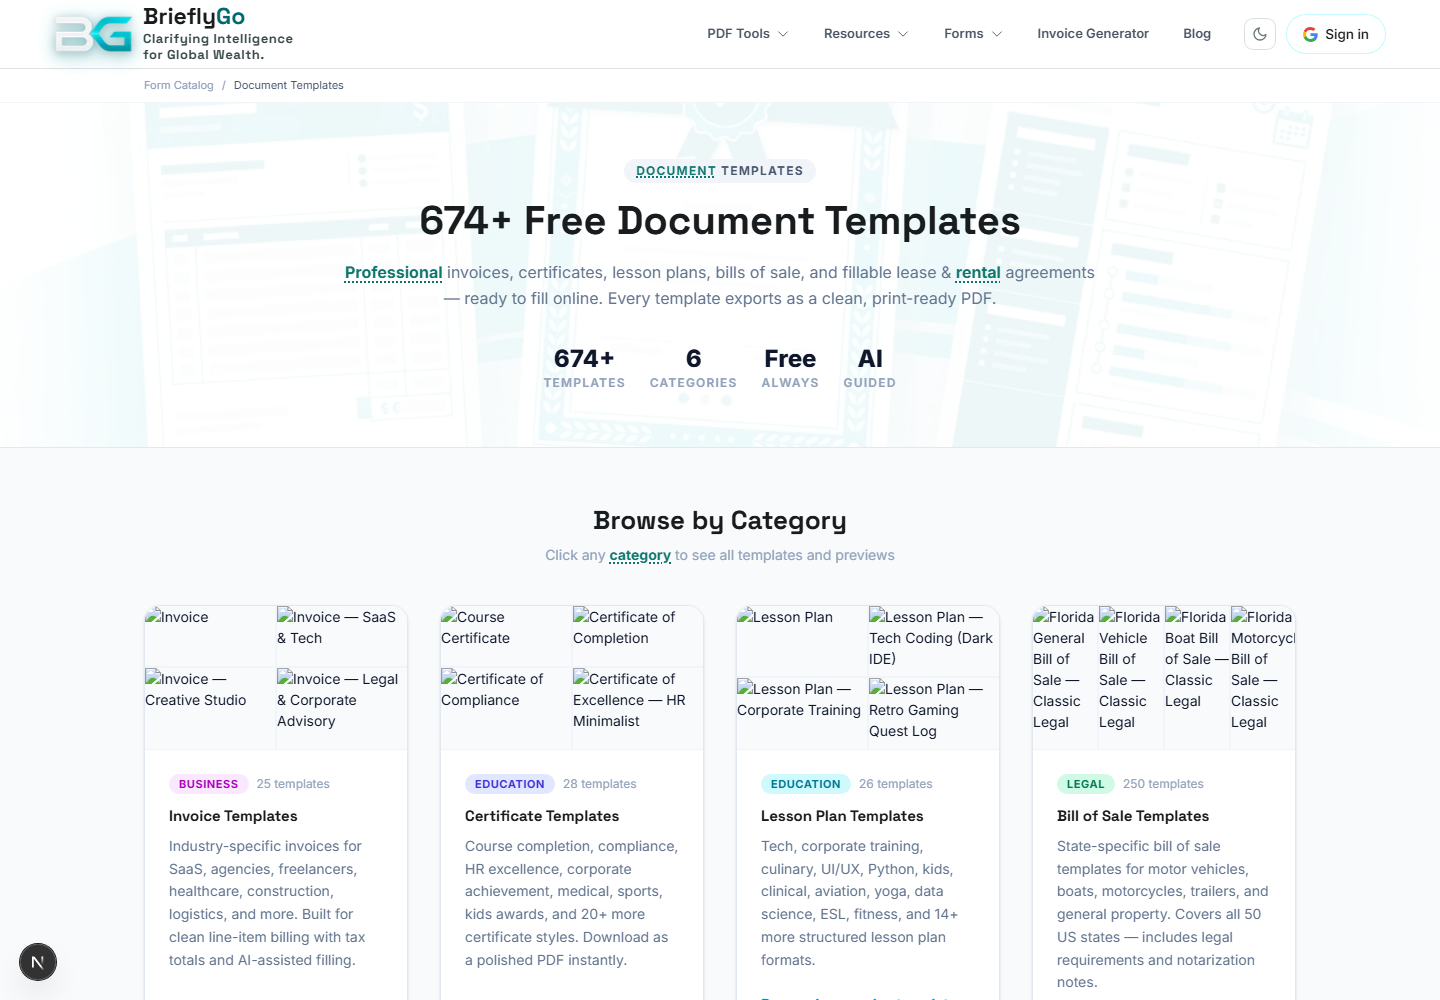Open Florida Boat Bill of Sale thumbnail

click(1197, 677)
